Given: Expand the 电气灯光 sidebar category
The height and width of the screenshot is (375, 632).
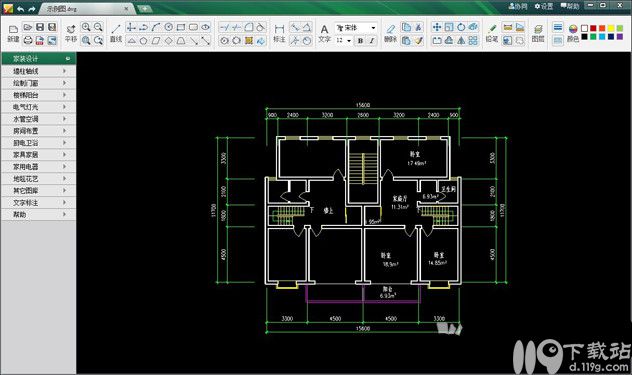Looking at the screenshot, I should tap(39, 107).
